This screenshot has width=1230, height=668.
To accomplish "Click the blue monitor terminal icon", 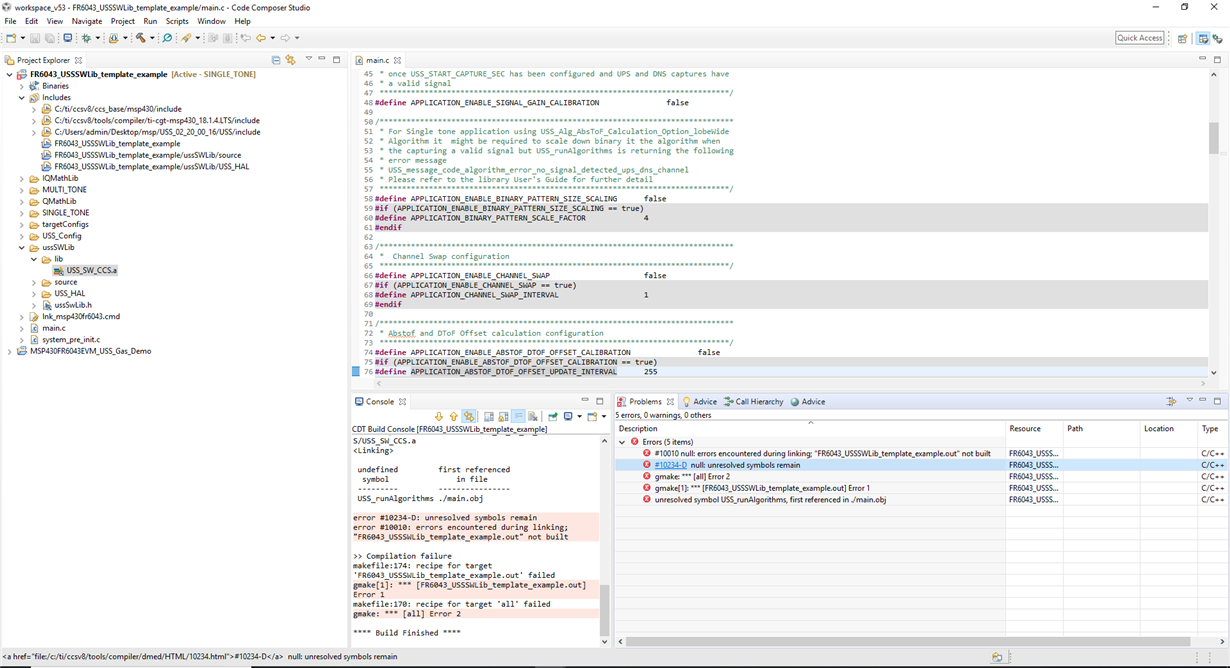I will pyautogui.click(x=68, y=38).
